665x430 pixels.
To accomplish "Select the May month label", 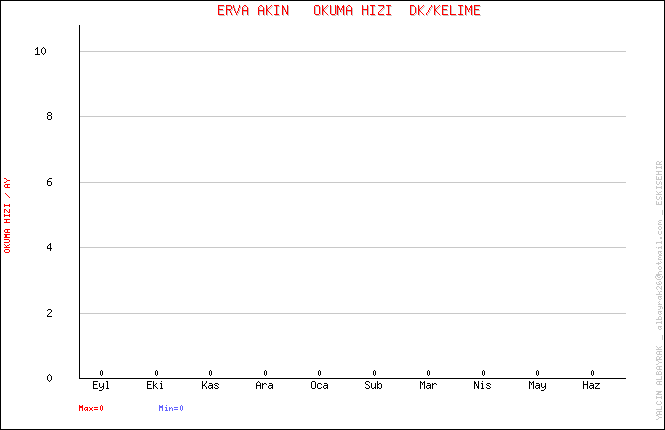I will point(537,386).
